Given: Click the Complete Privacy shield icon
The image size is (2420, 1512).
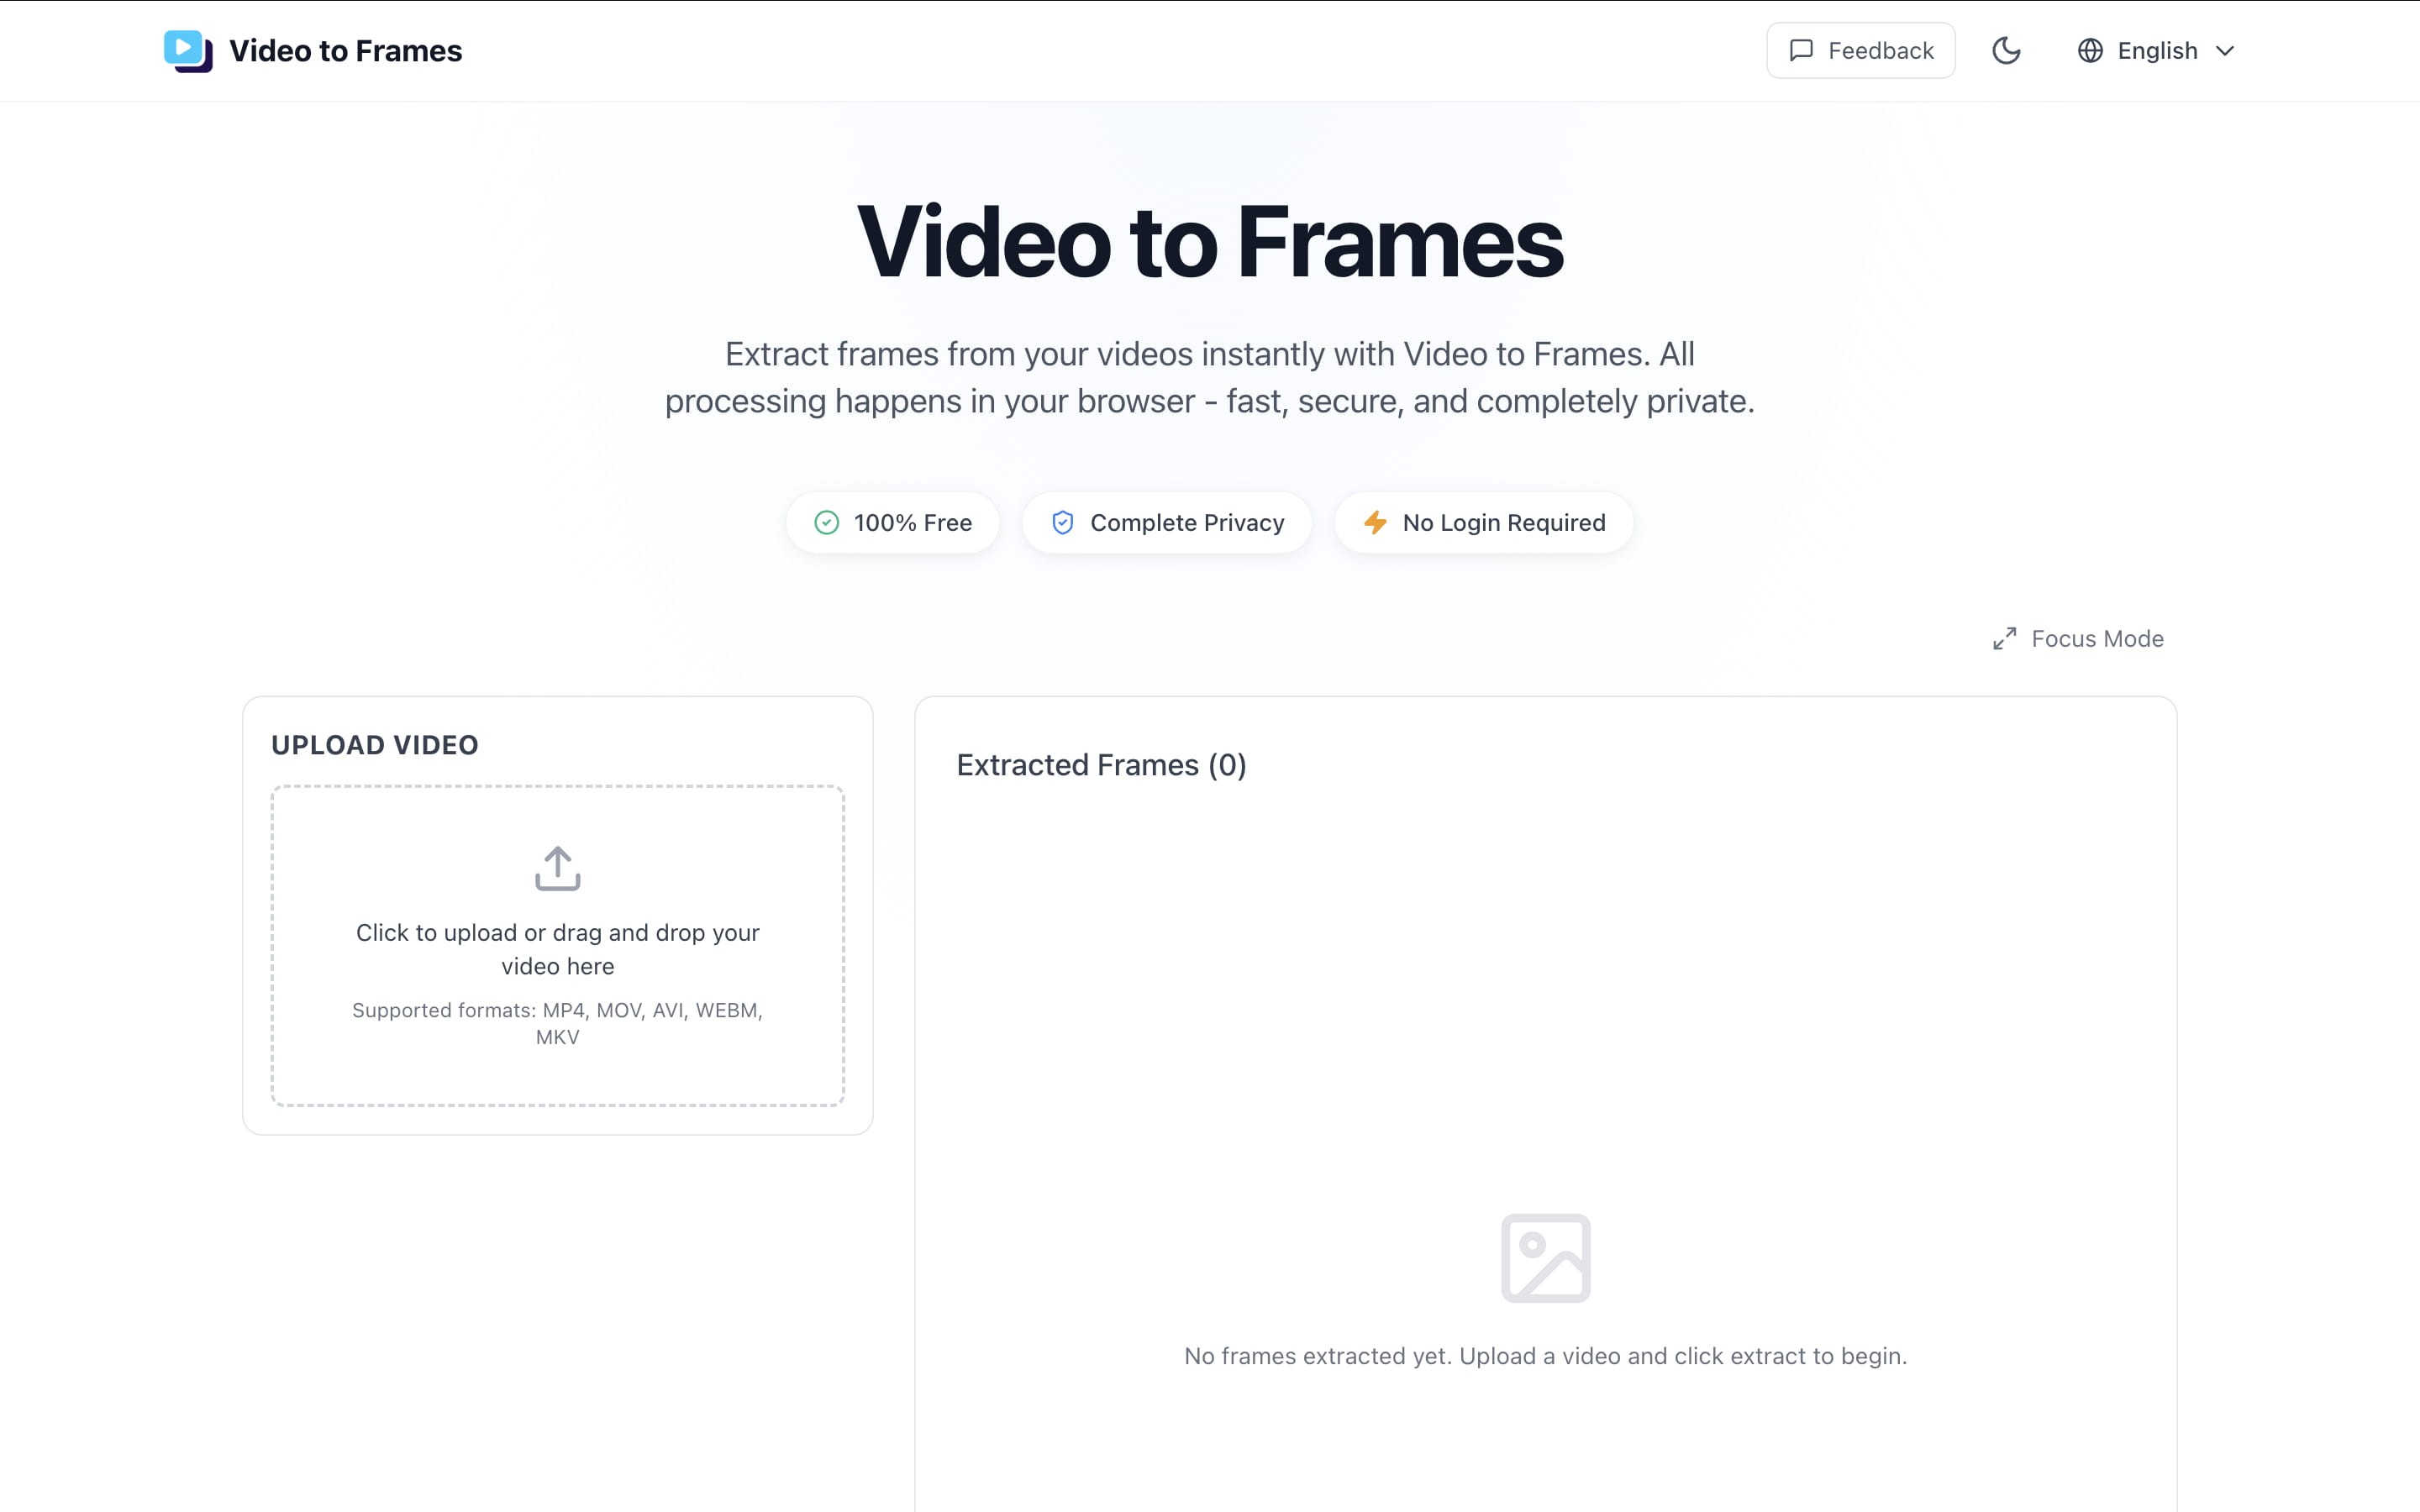Looking at the screenshot, I should 1063,523.
